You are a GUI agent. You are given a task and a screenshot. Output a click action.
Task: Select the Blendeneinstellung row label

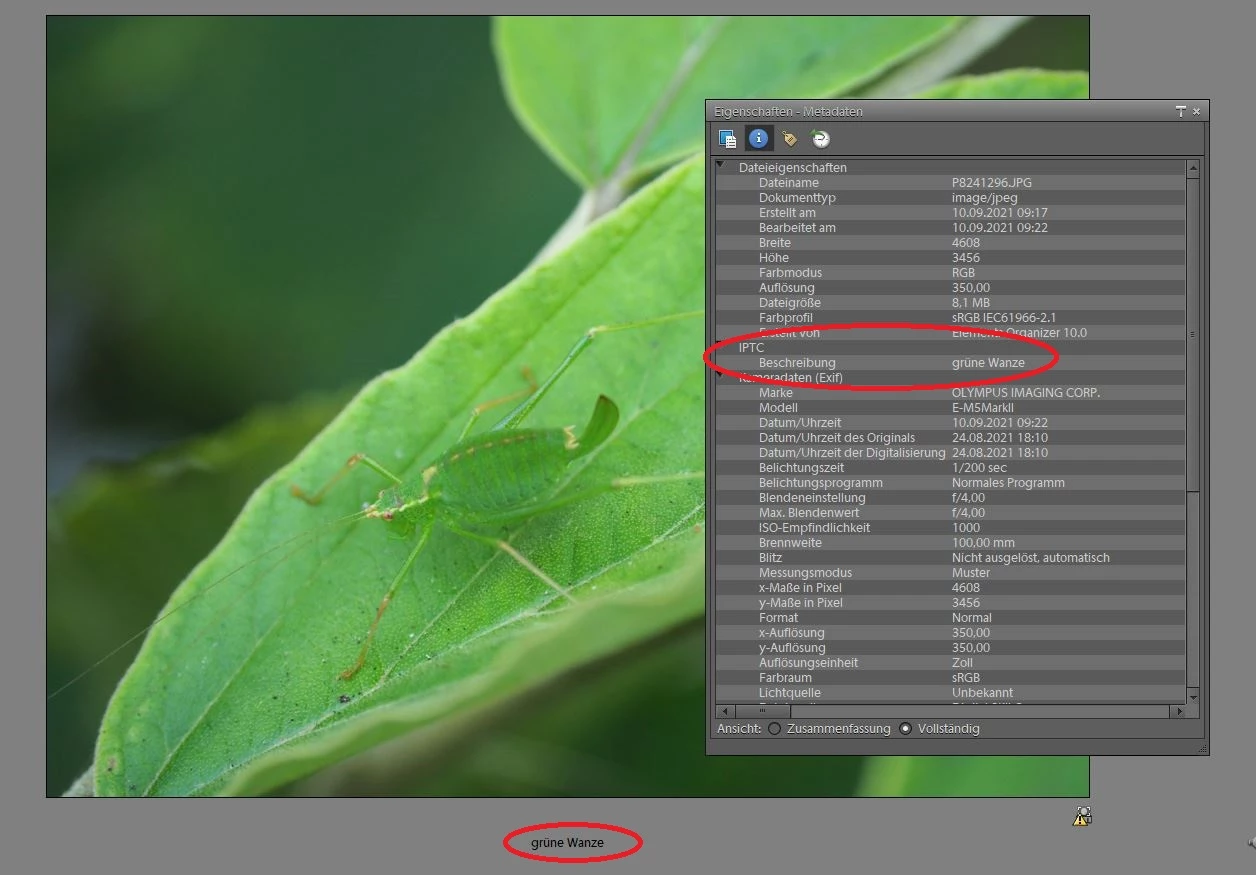pyautogui.click(x=812, y=497)
